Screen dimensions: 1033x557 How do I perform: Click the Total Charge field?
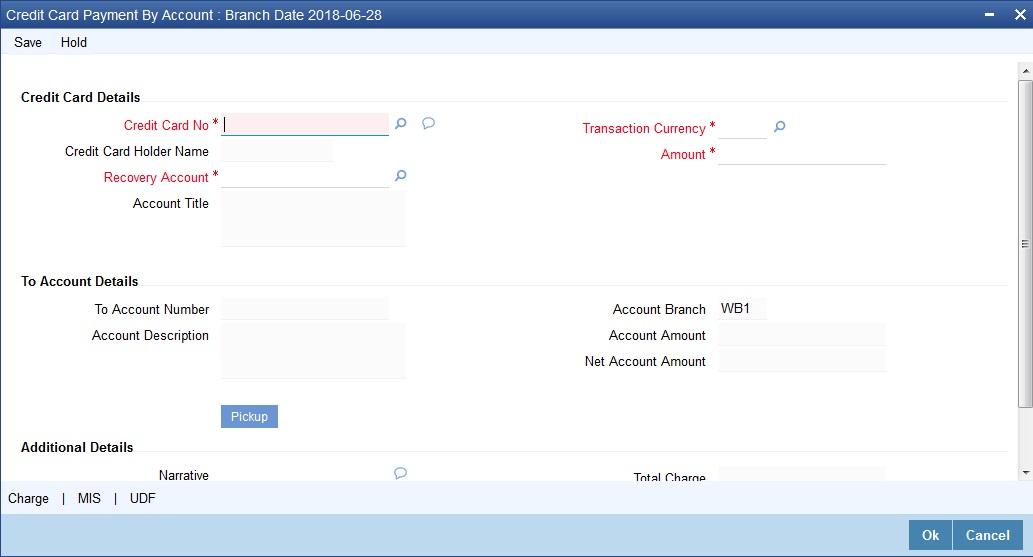(802, 473)
